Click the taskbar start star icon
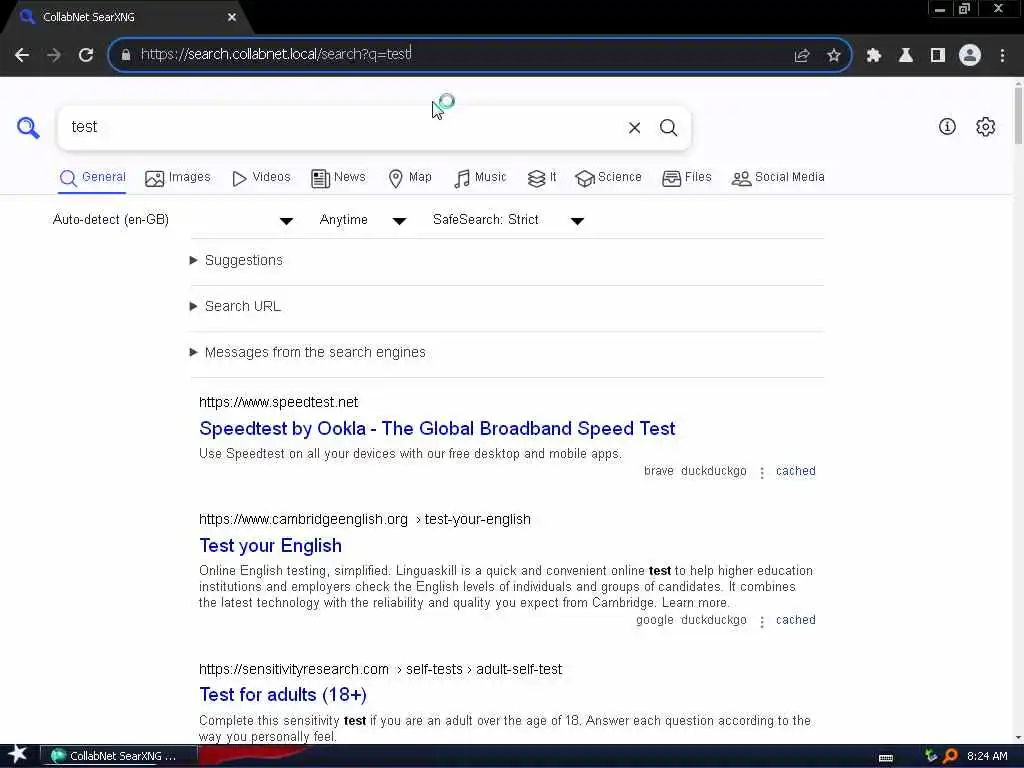 click(18, 755)
